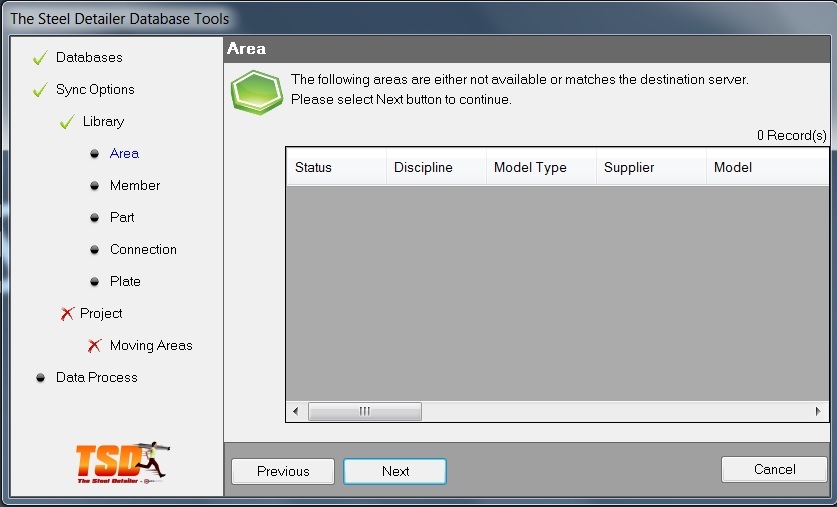837x507 pixels.
Task: Sort table by Discipline column
Action: pos(436,167)
